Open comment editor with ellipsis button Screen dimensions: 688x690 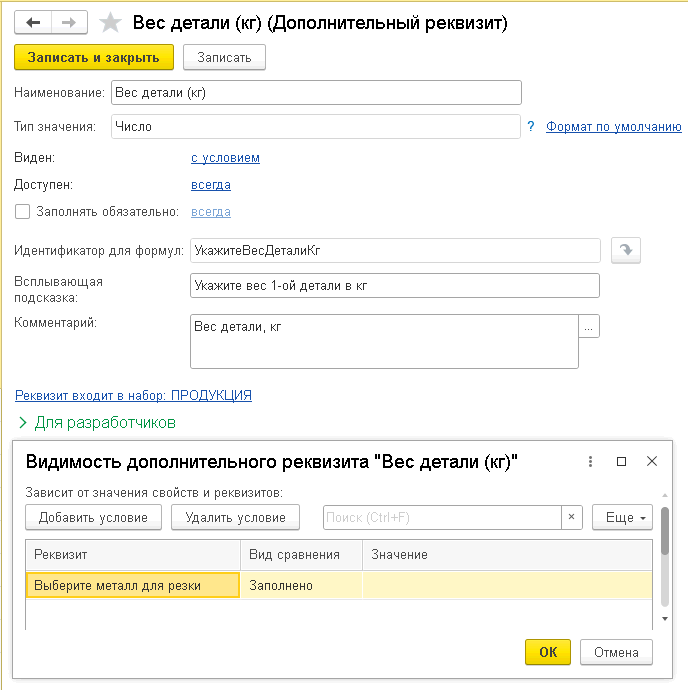[x=589, y=327]
